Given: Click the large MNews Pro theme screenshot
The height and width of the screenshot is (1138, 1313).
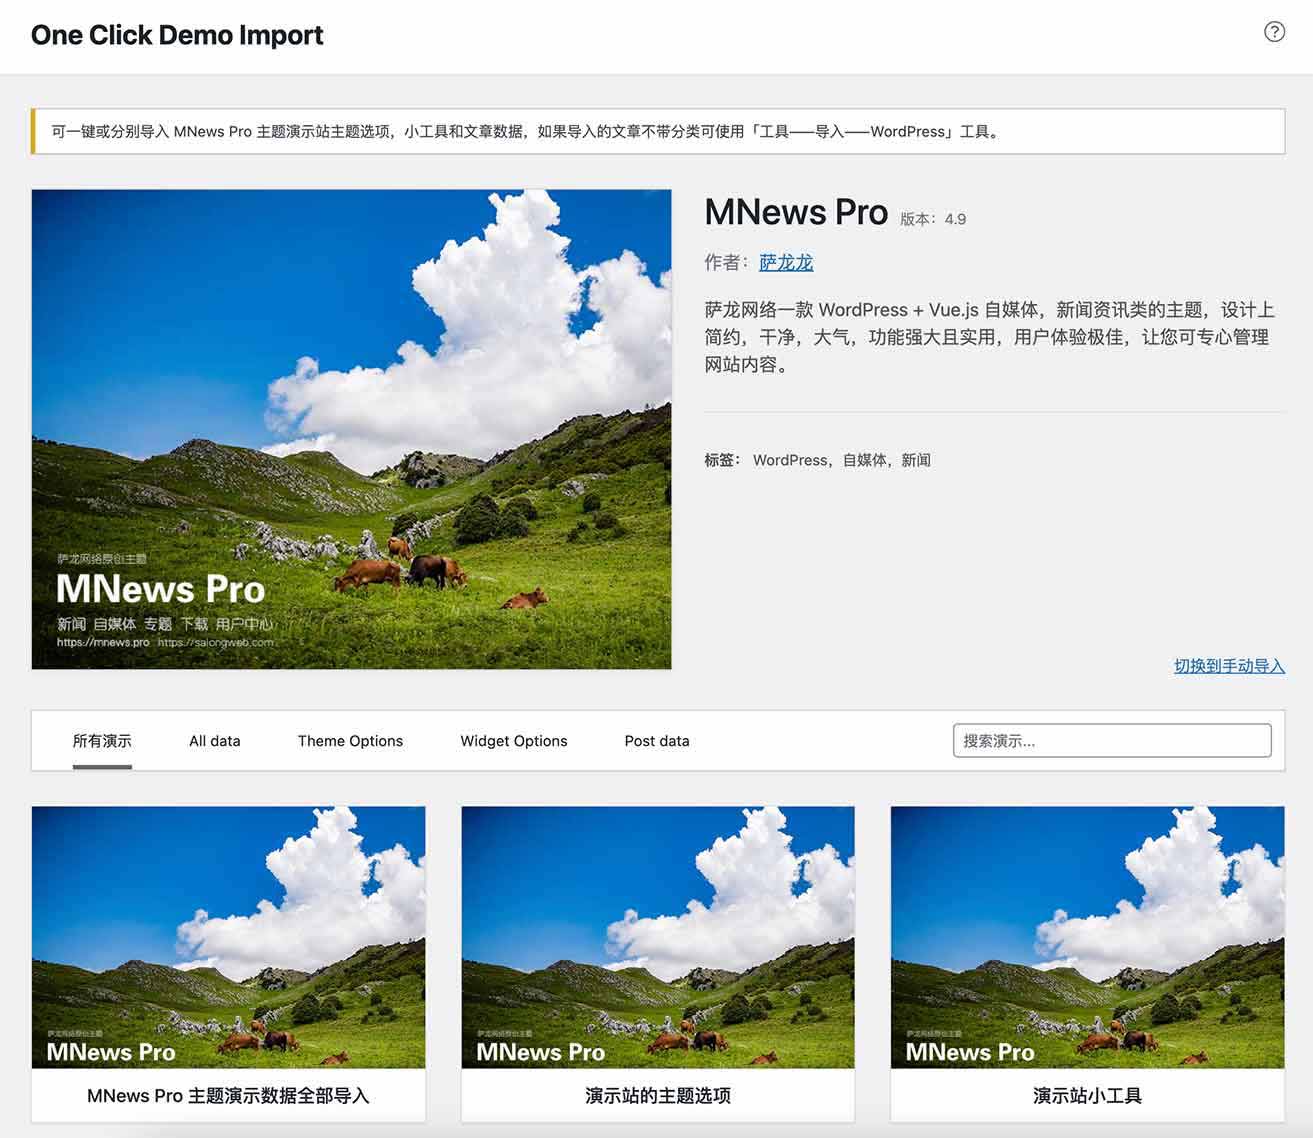Looking at the screenshot, I should click(352, 429).
